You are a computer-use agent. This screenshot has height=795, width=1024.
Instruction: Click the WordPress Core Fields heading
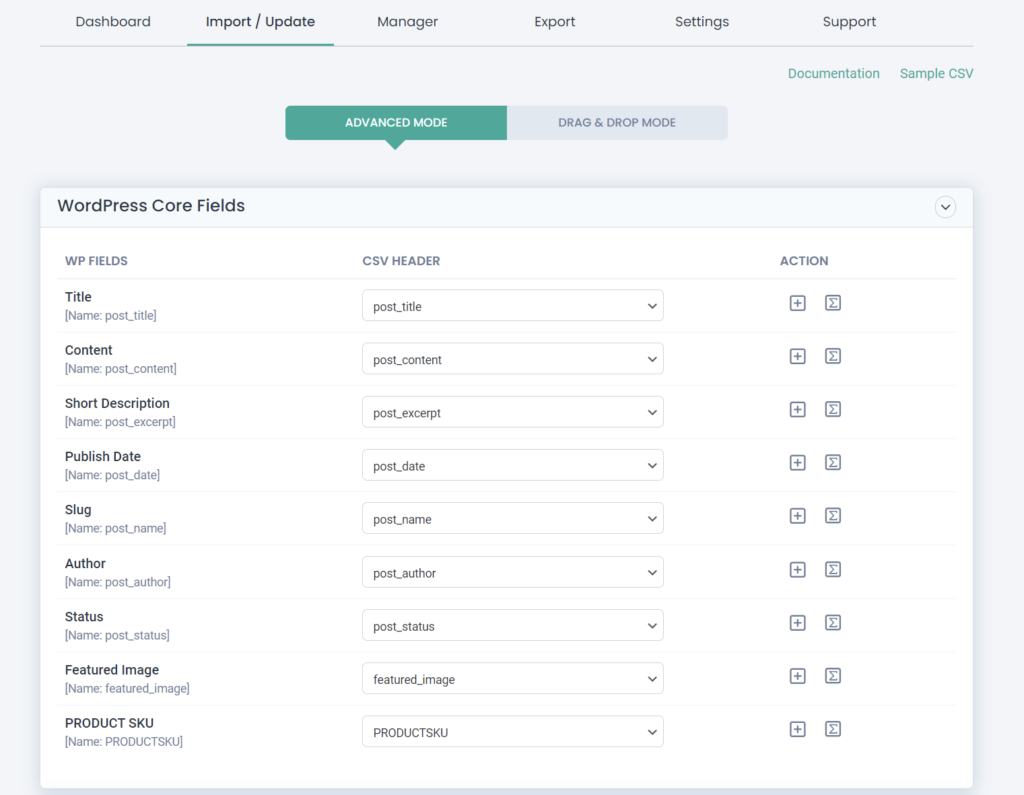[x=151, y=206]
